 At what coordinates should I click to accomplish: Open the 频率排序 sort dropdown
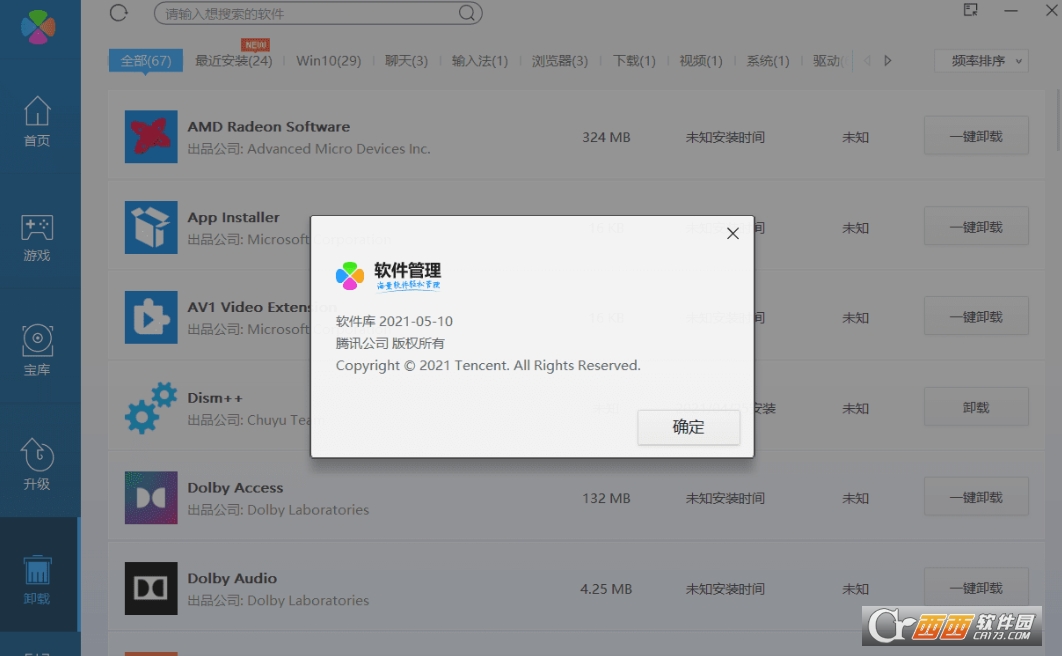(981, 61)
